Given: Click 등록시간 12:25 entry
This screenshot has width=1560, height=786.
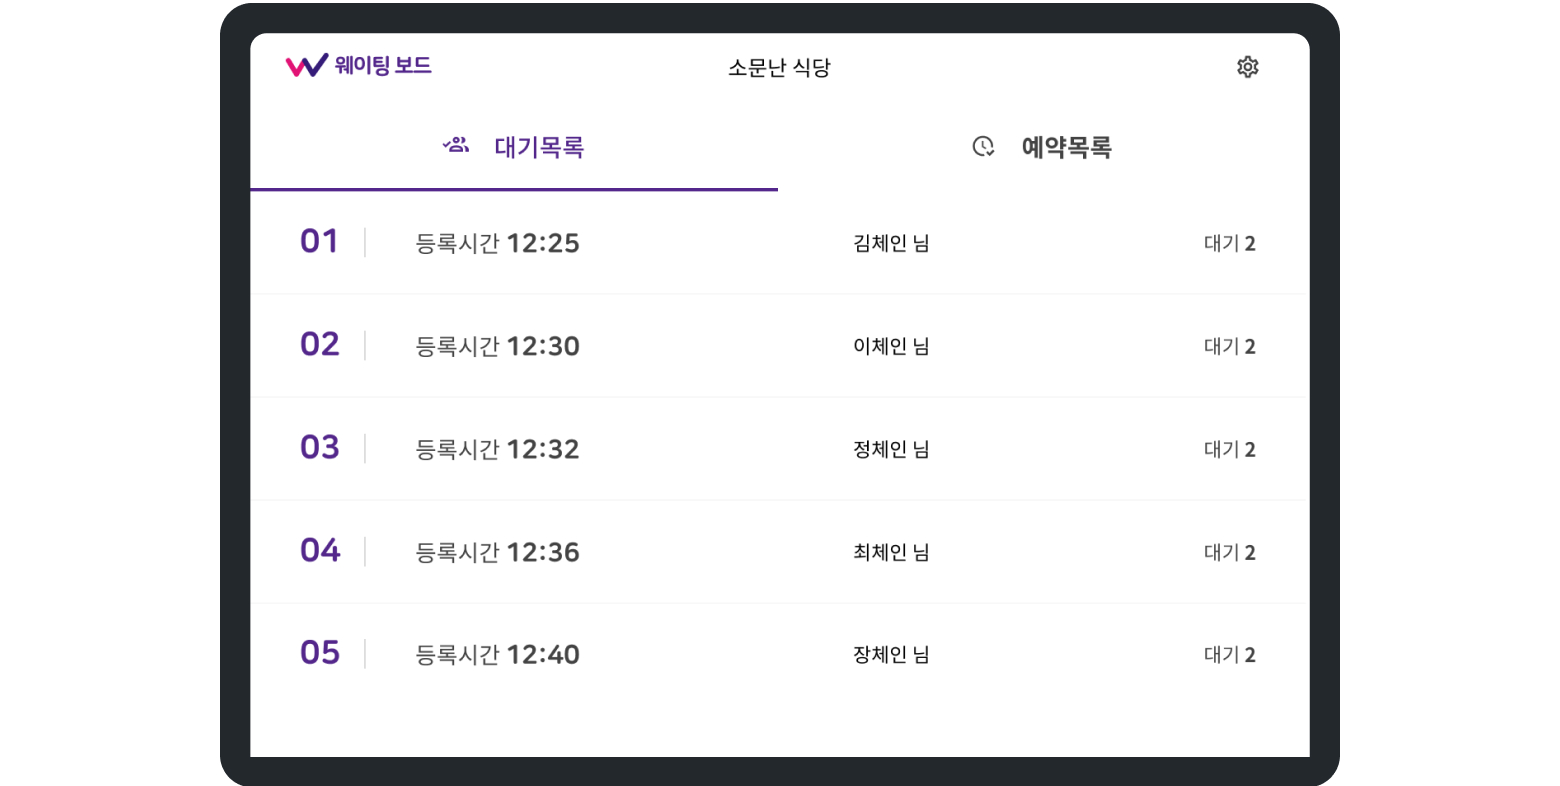Looking at the screenshot, I should tap(497, 243).
